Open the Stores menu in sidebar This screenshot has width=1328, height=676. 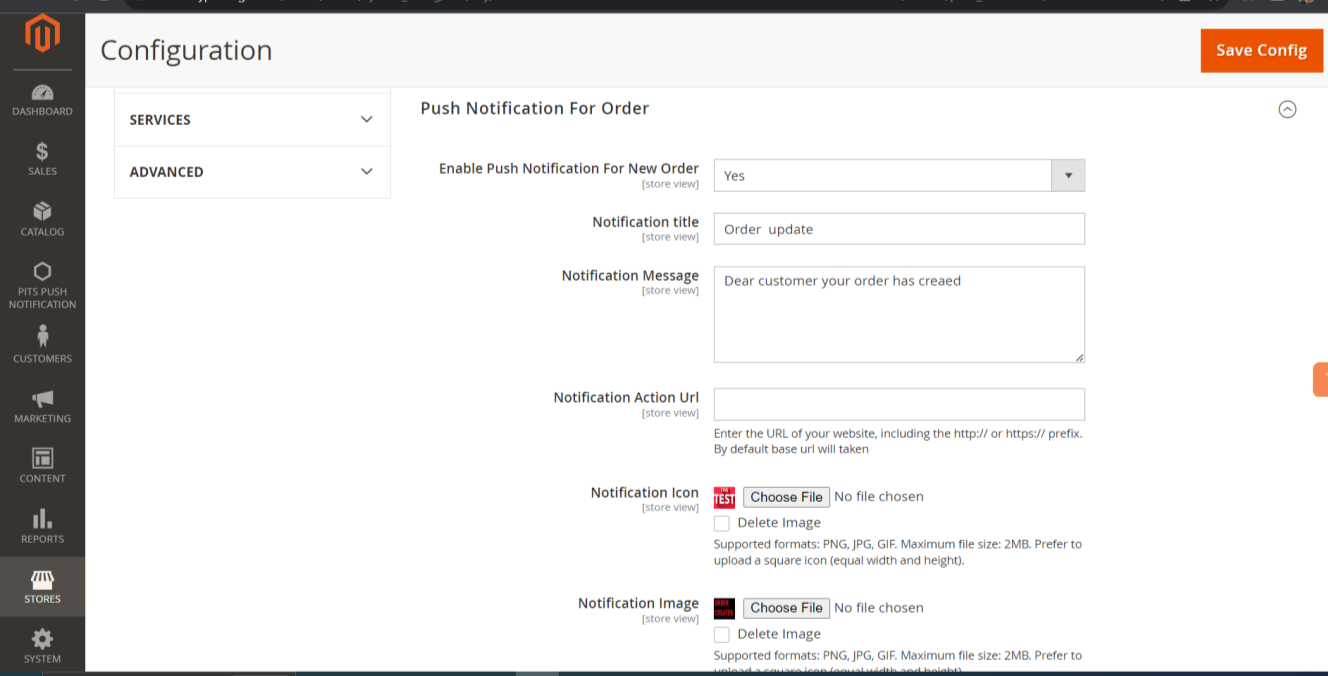42,587
